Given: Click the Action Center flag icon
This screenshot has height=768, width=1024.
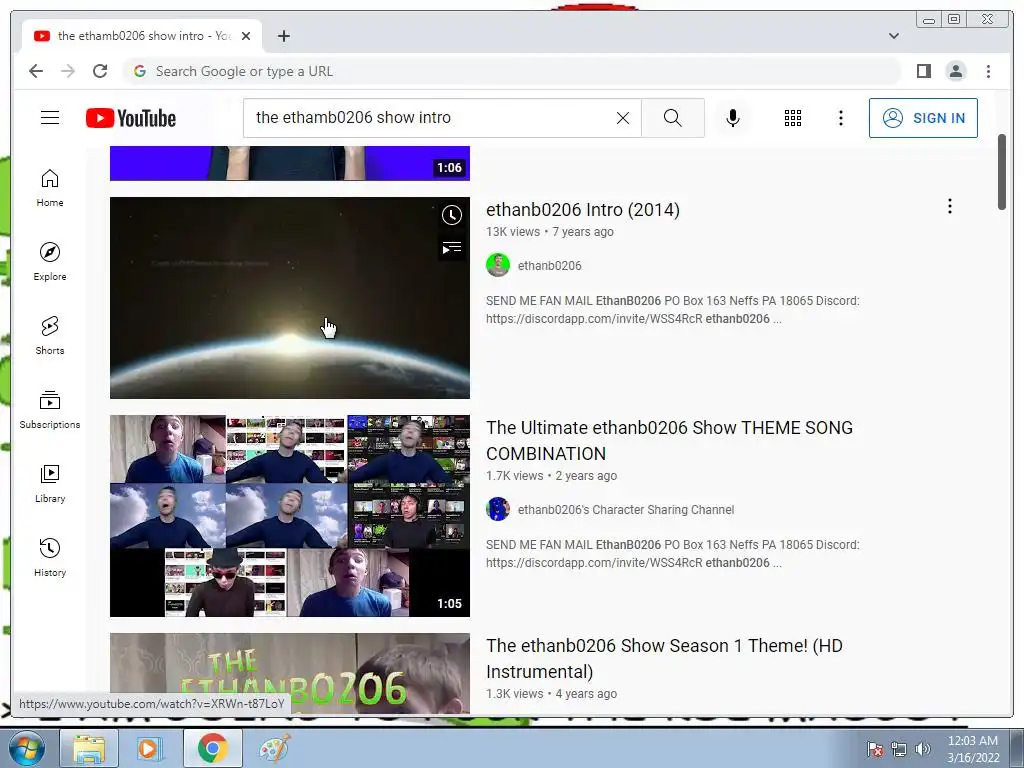Looking at the screenshot, I should [x=874, y=749].
